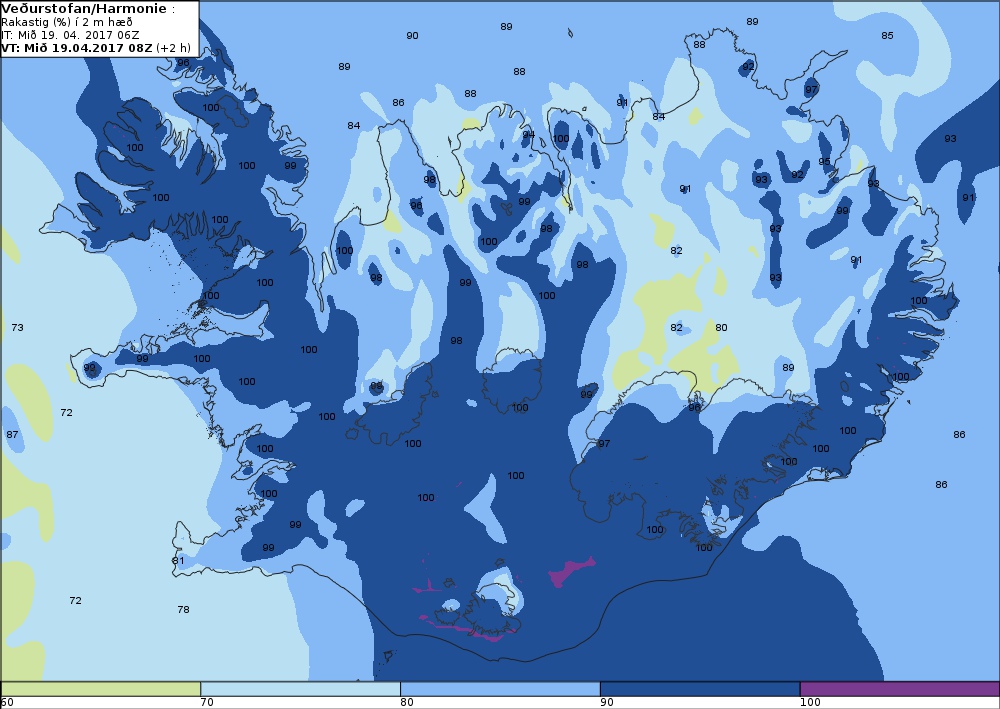Click the 'VT: Mið 19.04.2017 08Z' valid time
This screenshot has height=709, width=1000.
(77, 48)
